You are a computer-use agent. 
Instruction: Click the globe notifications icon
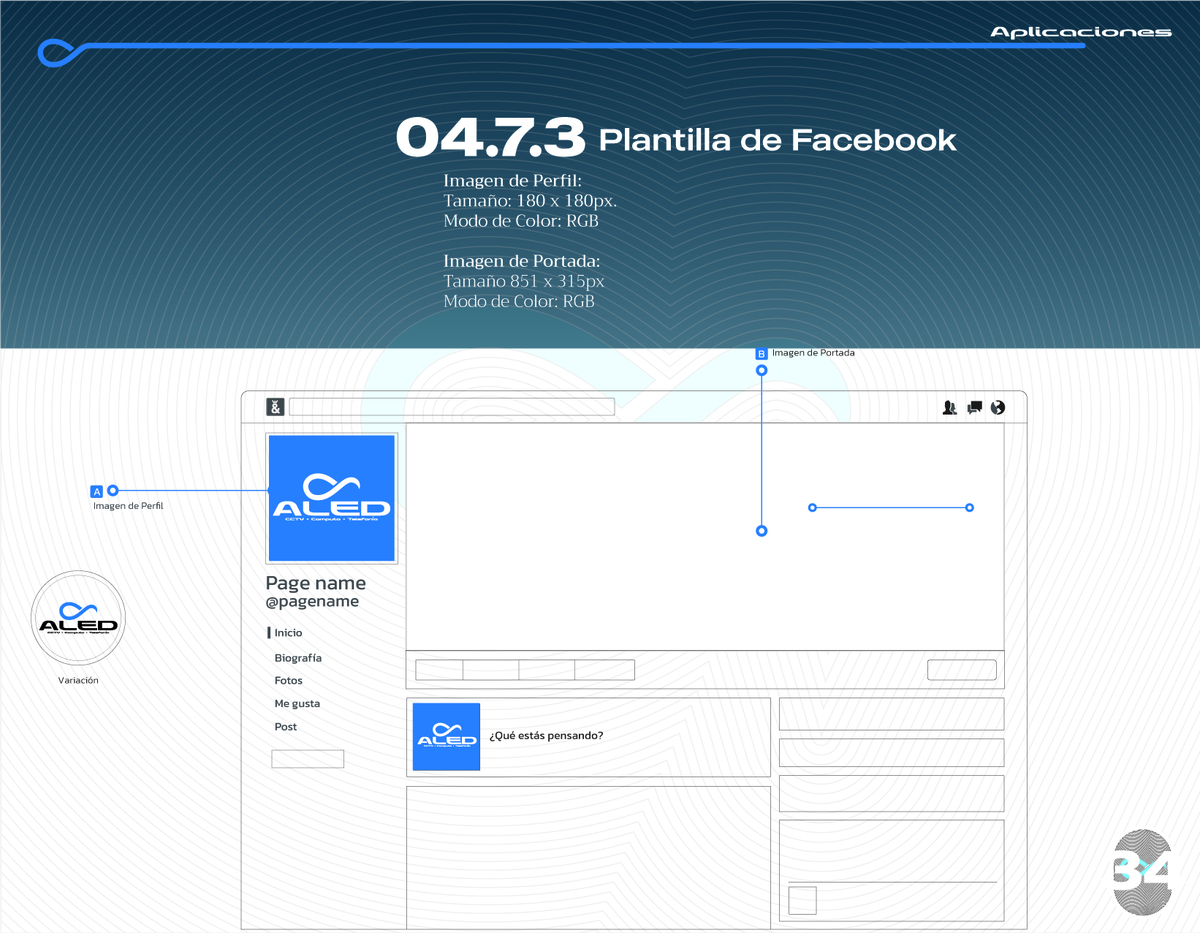[x=997, y=407]
